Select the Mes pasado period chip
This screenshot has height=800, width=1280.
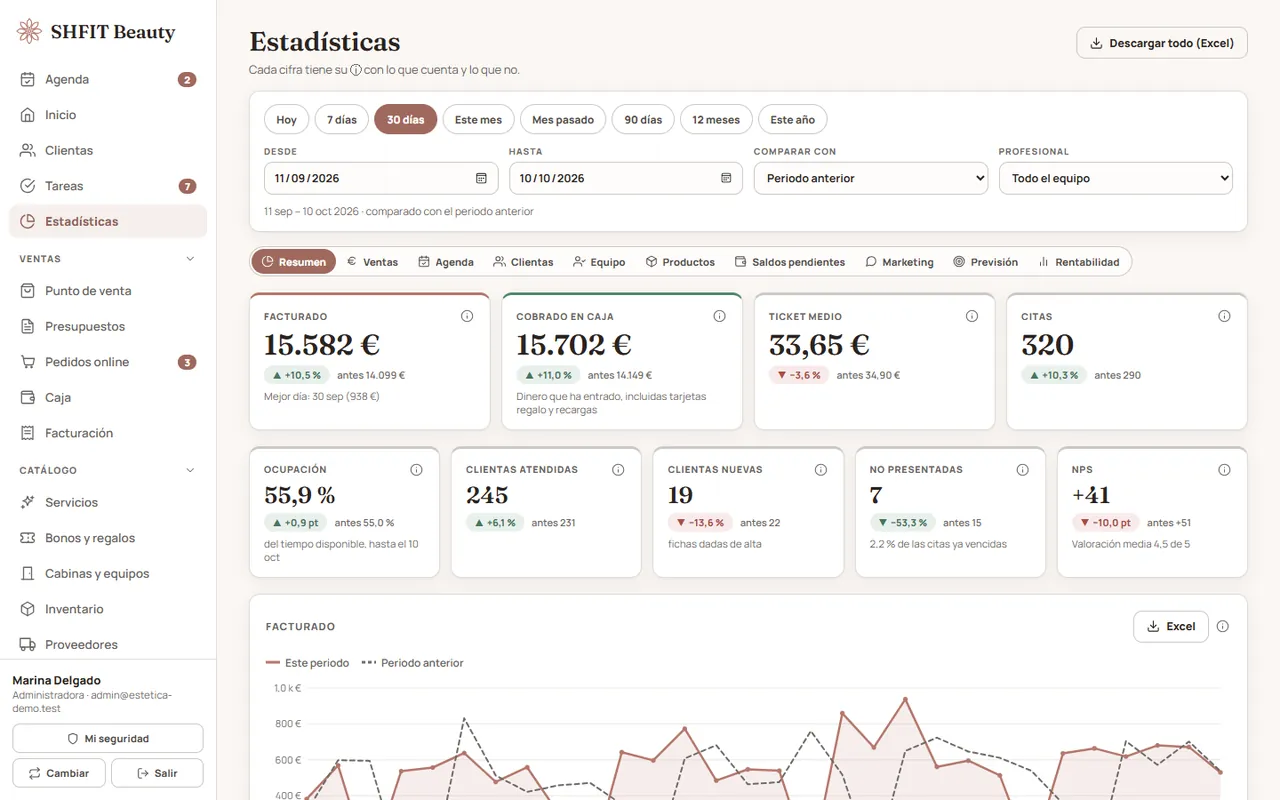tap(563, 119)
